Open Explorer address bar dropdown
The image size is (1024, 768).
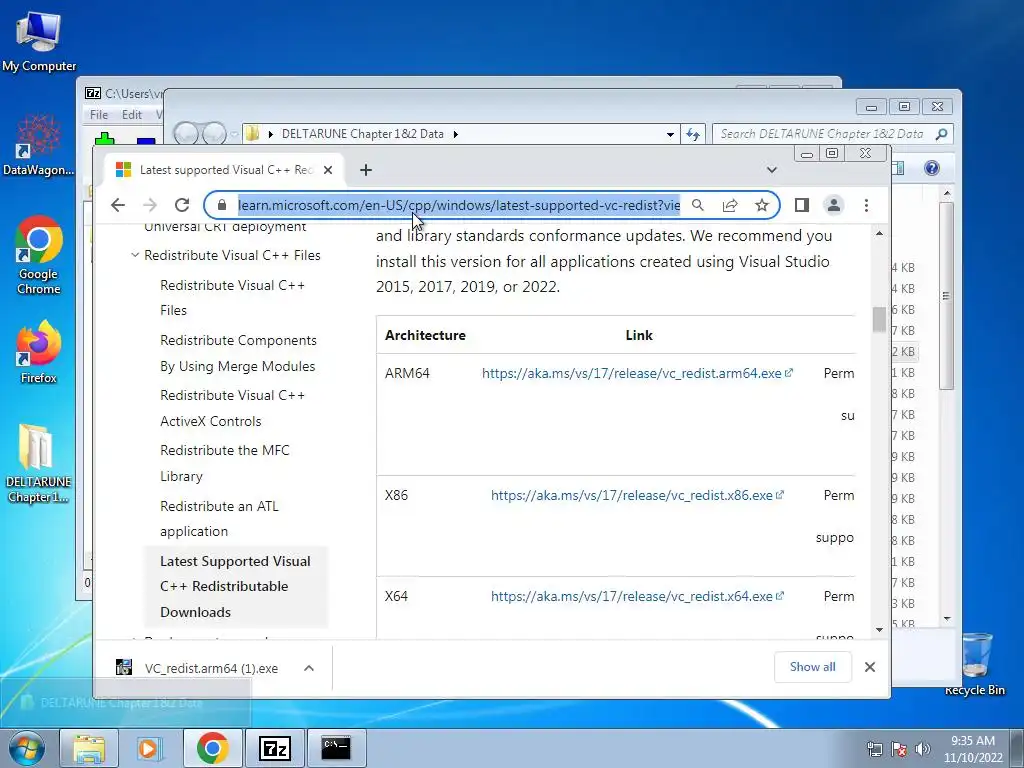click(670, 135)
